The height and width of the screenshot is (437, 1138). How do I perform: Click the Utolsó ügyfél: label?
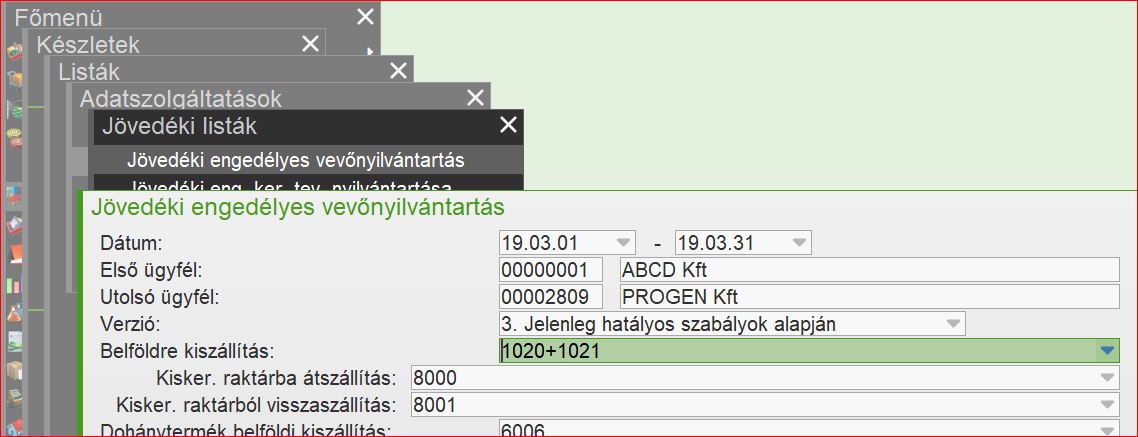click(159, 297)
